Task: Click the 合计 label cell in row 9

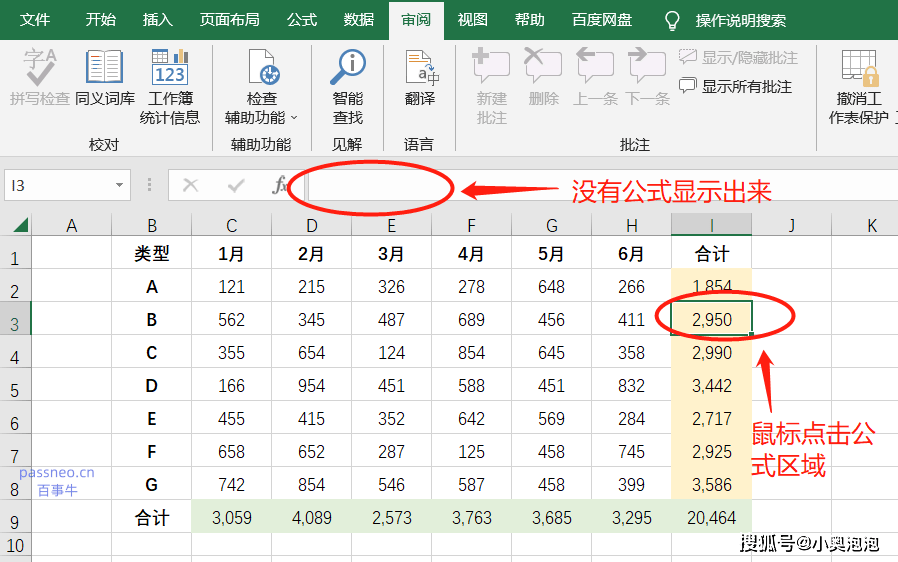Action: point(151,517)
